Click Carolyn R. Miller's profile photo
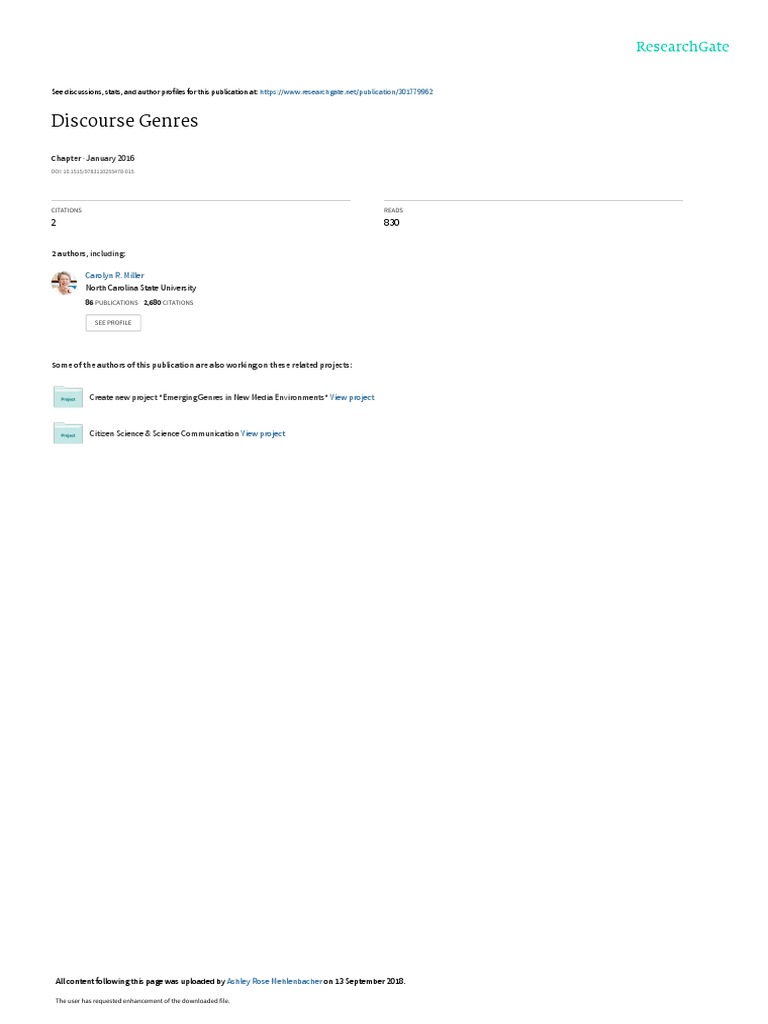The width and height of the screenshot is (768, 1024). coord(64,283)
